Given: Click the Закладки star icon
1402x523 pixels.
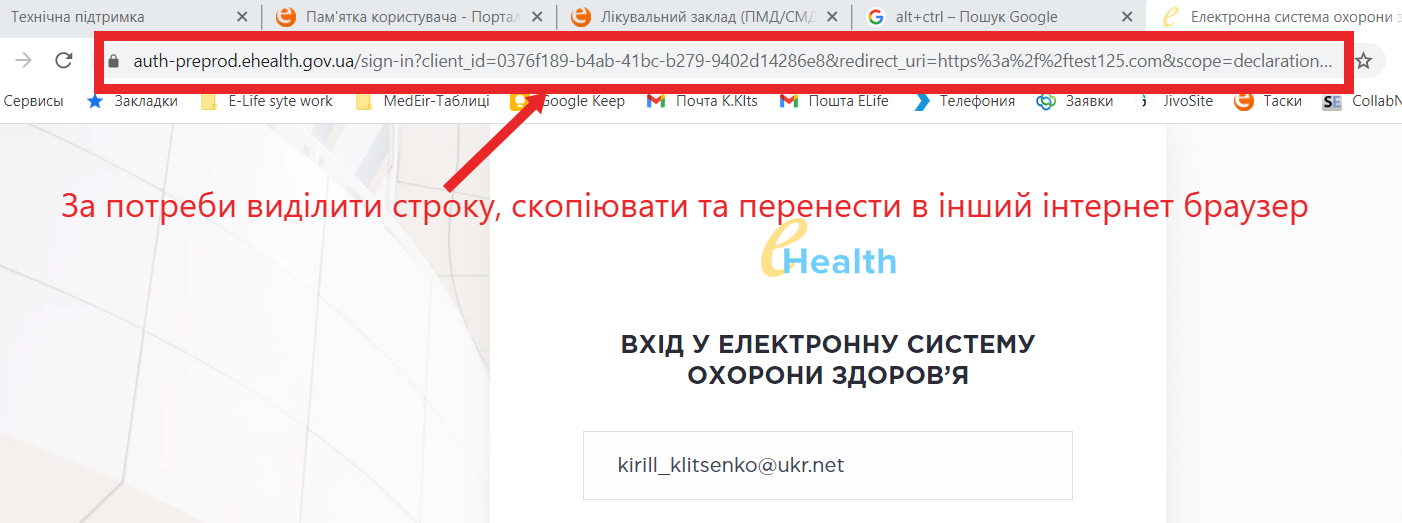Looking at the screenshot, I should pos(96,101).
